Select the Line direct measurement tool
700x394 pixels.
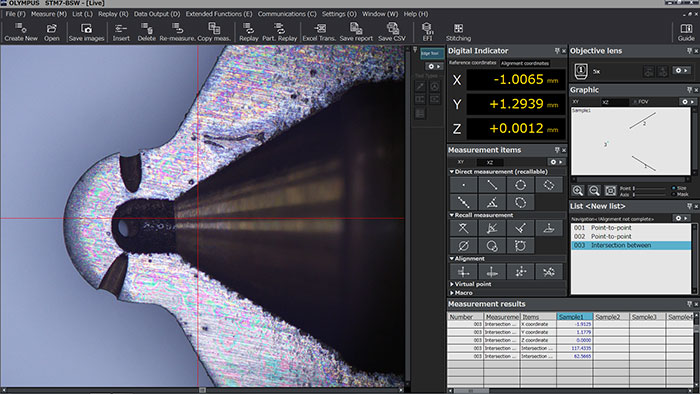pyautogui.click(x=492, y=185)
